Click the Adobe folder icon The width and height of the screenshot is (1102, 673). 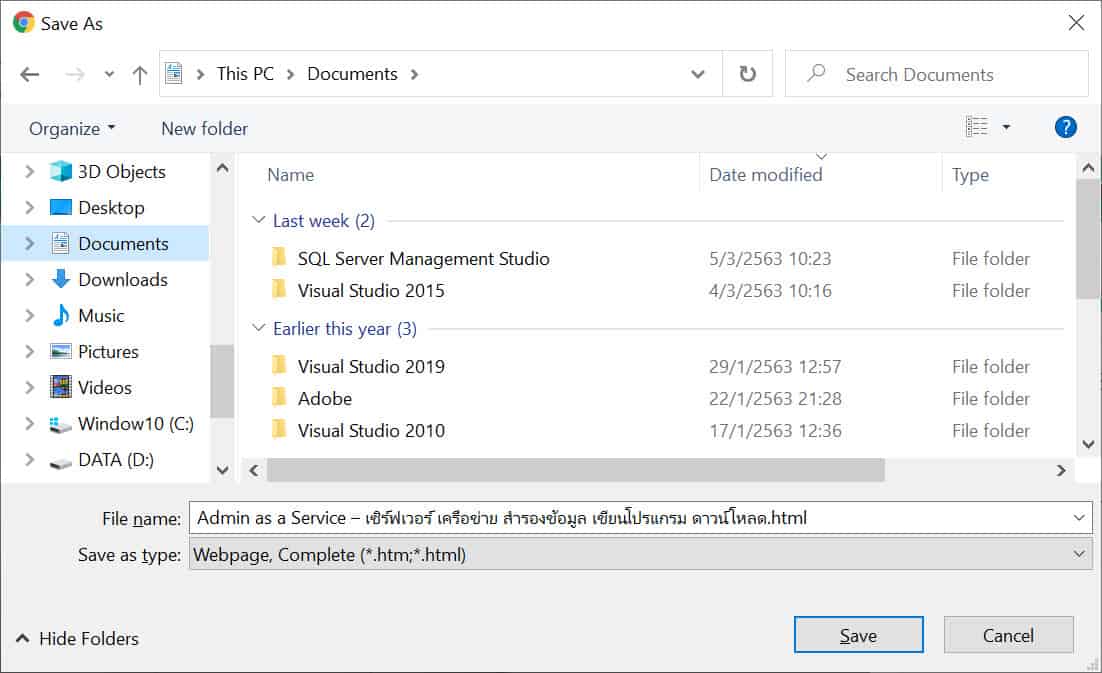(279, 397)
